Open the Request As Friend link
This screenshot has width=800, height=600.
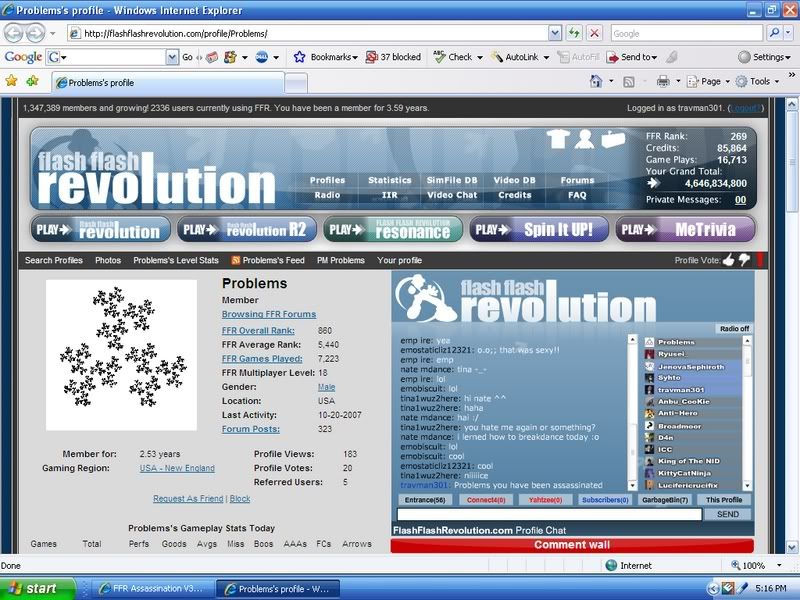188,498
